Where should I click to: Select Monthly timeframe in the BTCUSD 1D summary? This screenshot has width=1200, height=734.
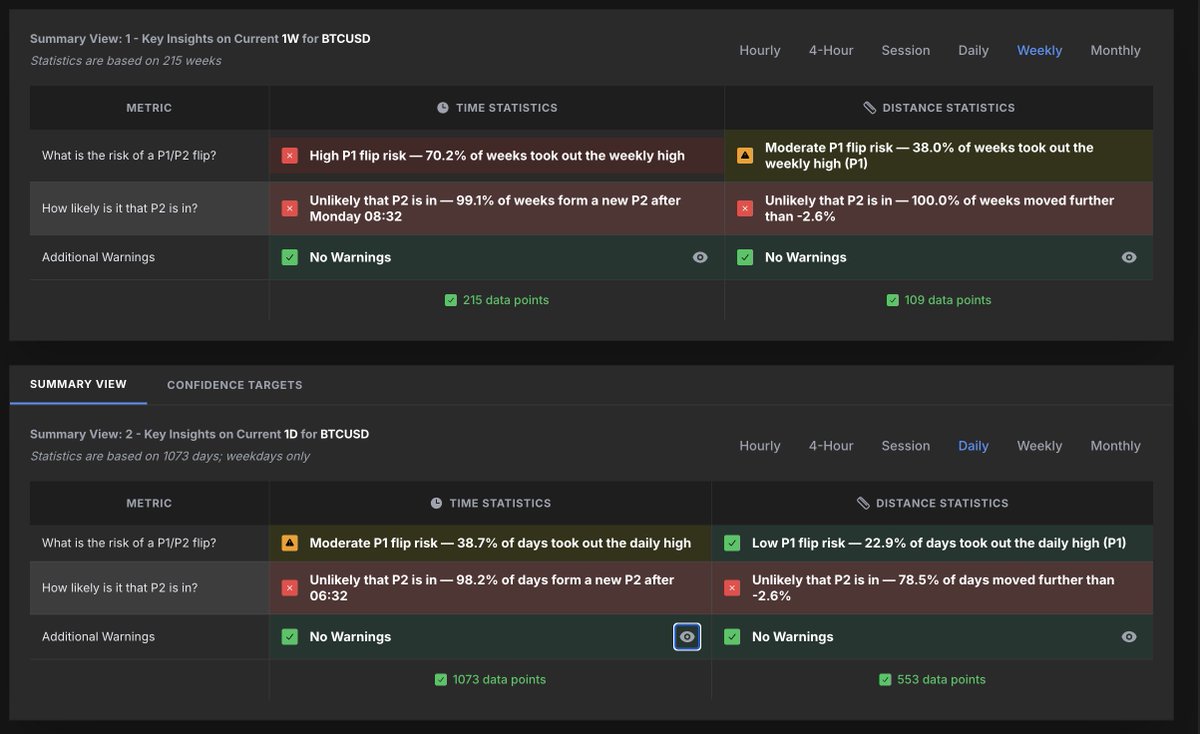[1115, 446]
